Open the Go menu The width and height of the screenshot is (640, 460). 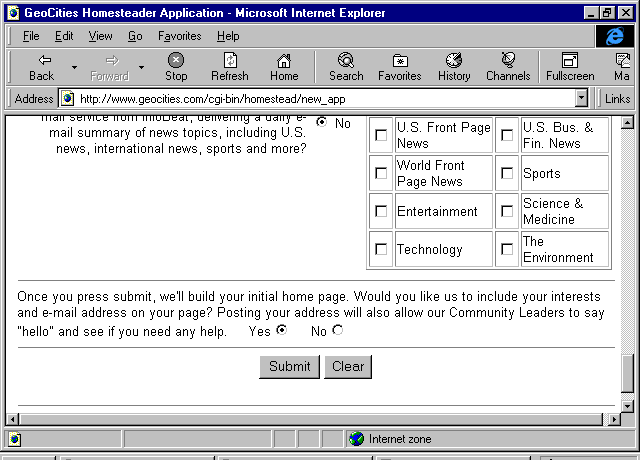(135, 36)
